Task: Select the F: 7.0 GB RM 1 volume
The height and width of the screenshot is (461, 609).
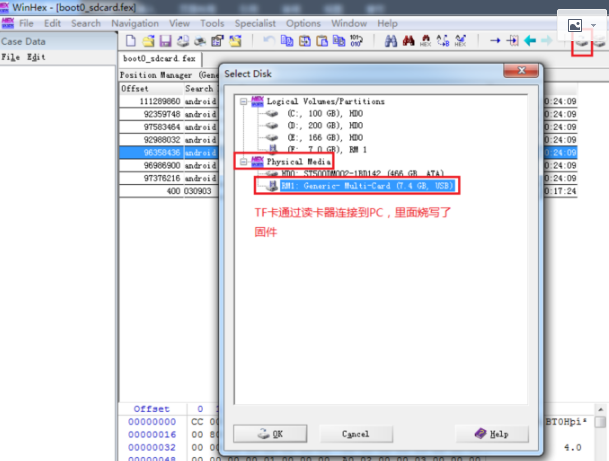Action: (x=327, y=150)
